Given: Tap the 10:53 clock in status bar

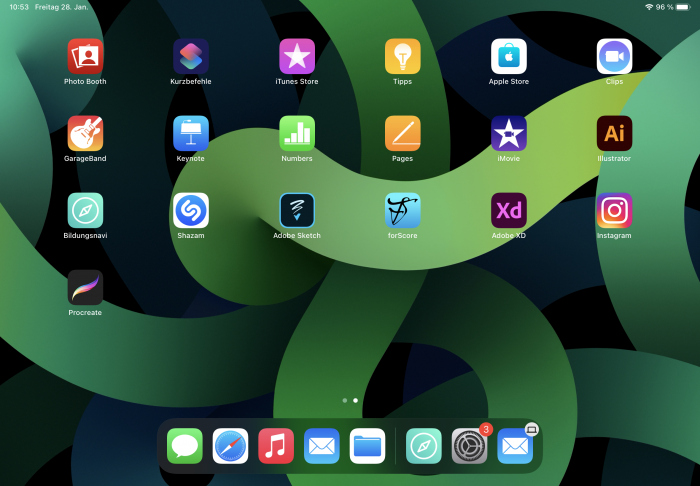Looking at the screenshot, I should (19, 7).
